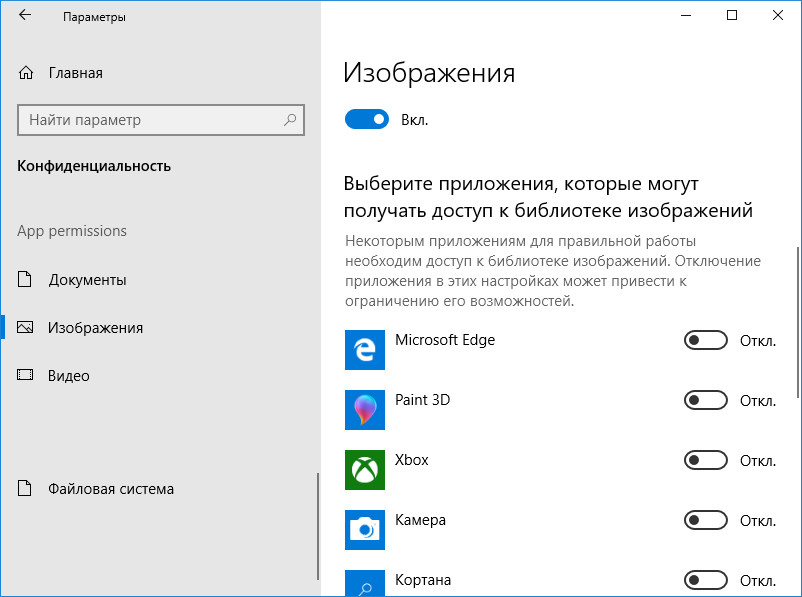Image resolution: width=802 pixels, height=597 pixels.
Task: Click the App permissions section label
Action: [72, 231]
